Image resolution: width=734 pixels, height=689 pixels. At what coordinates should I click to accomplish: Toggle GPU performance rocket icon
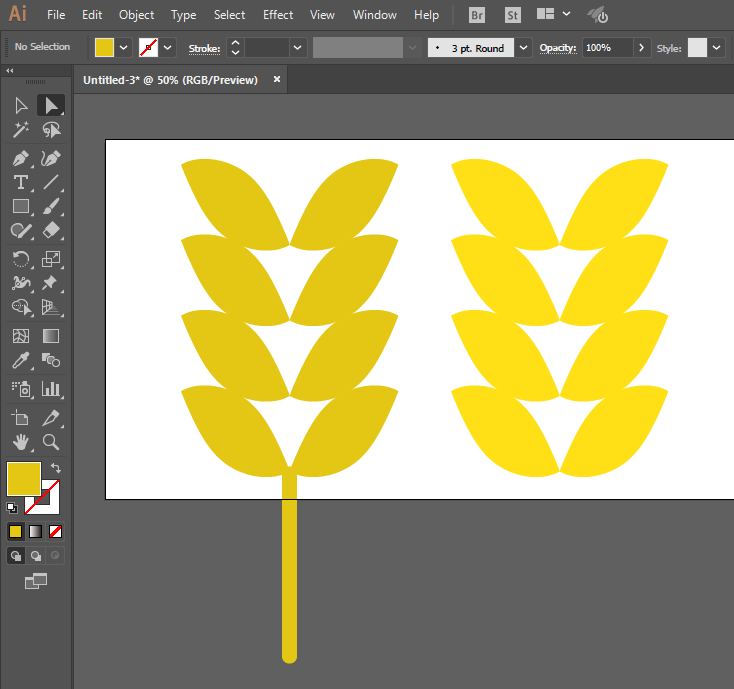click(x=598, y=15)
